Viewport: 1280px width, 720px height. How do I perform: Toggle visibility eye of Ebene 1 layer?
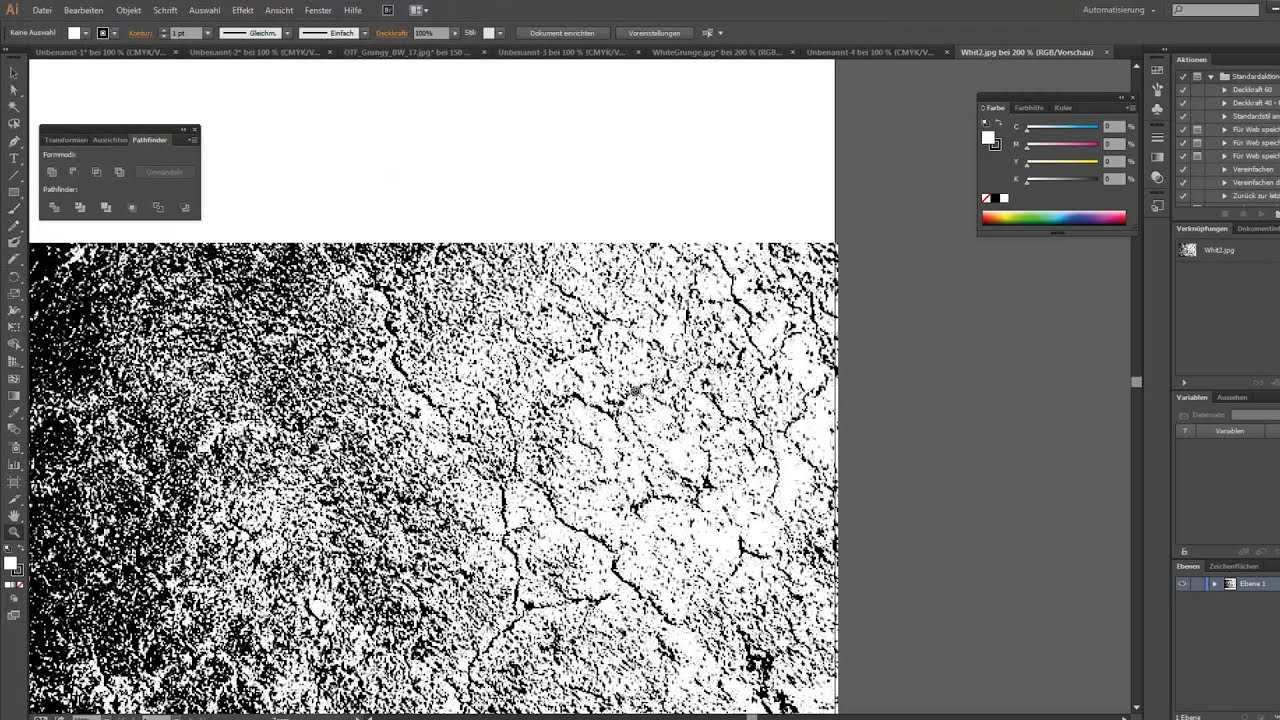click(x=1183, y=584)
